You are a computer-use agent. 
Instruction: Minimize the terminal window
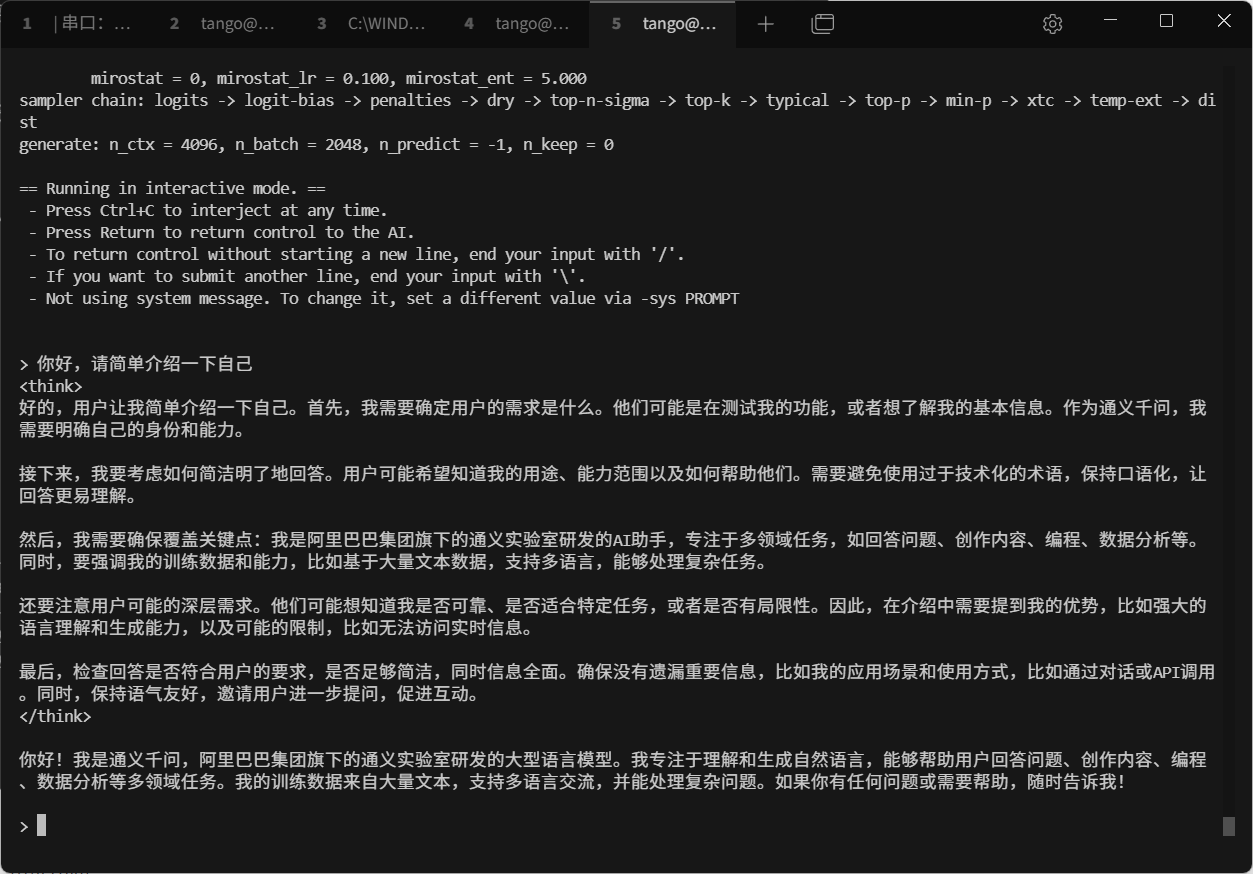tap(1109, 21)
